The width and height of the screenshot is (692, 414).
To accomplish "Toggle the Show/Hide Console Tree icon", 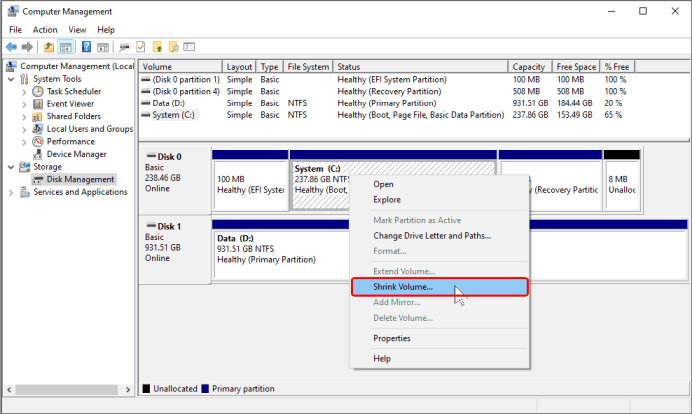I will point(66,47).
